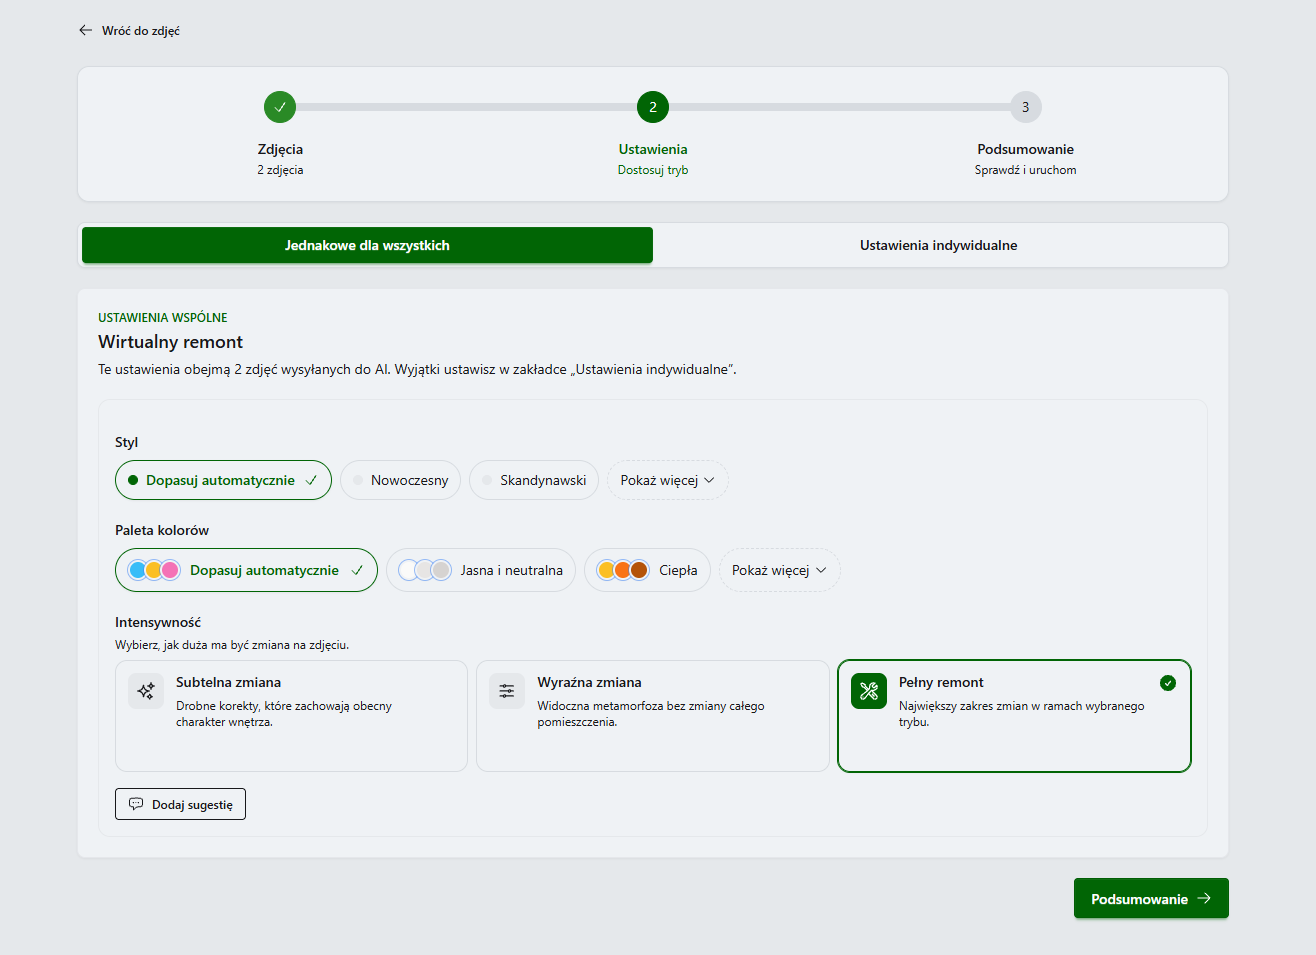1316x955 pixels.
Task: Click the 'Sprawdź i uruchom' subtitle
Action: [x=1026, y=170]
